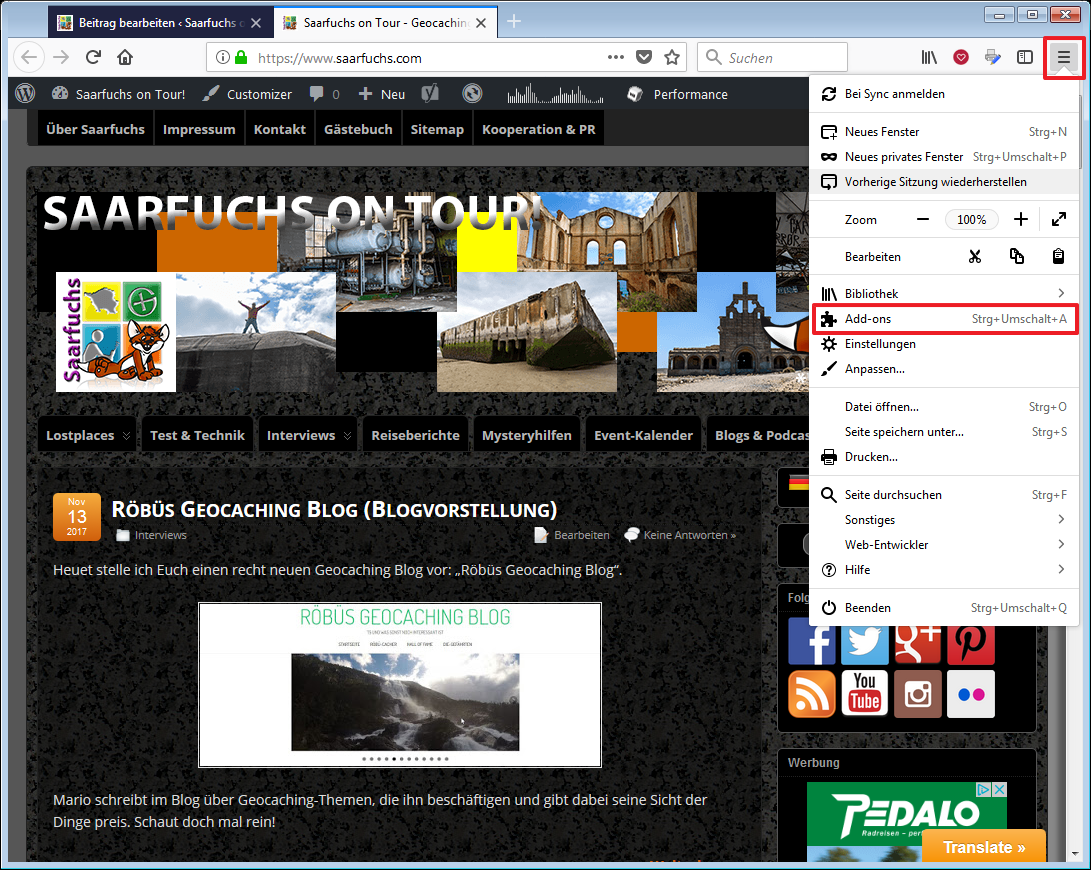Expand the Sonstiges submenu
This screenshot has height=870, width=1091.
[943, 520]
